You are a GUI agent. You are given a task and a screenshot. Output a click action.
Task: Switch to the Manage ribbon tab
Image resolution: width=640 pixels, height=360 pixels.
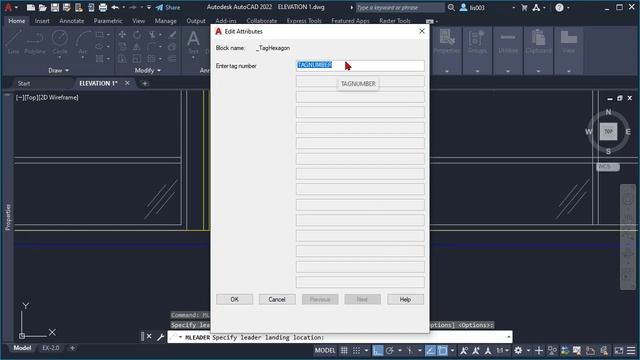pos(165,20)
